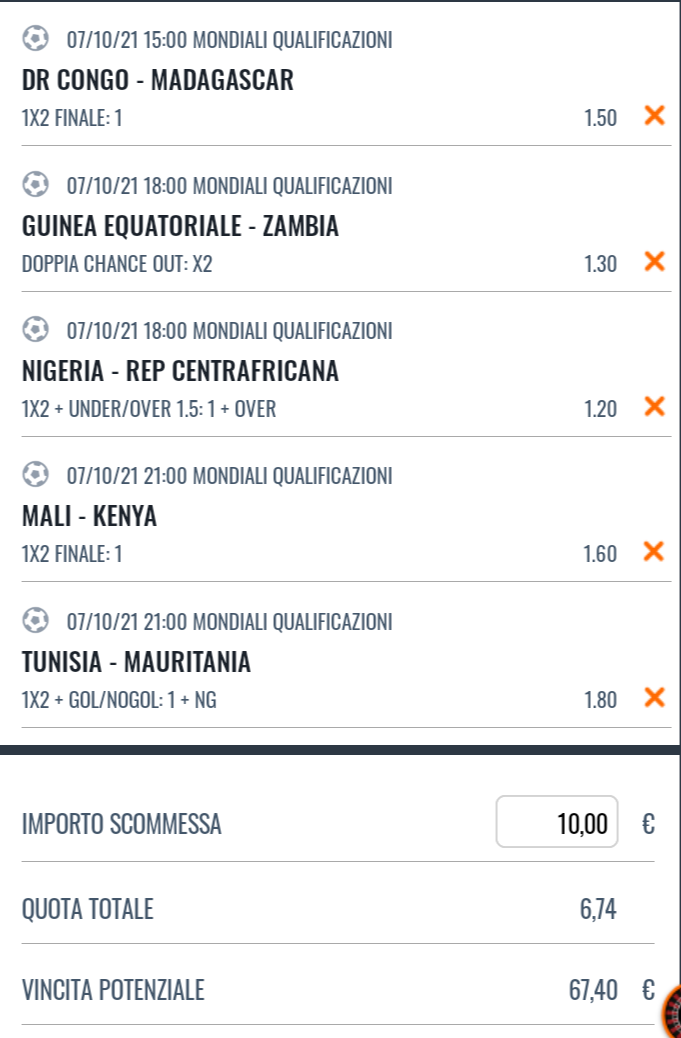Remove Guinea Equatoriale - Zambia selection X icon
Screen dimensions: 681x1038
pos(654,261)
